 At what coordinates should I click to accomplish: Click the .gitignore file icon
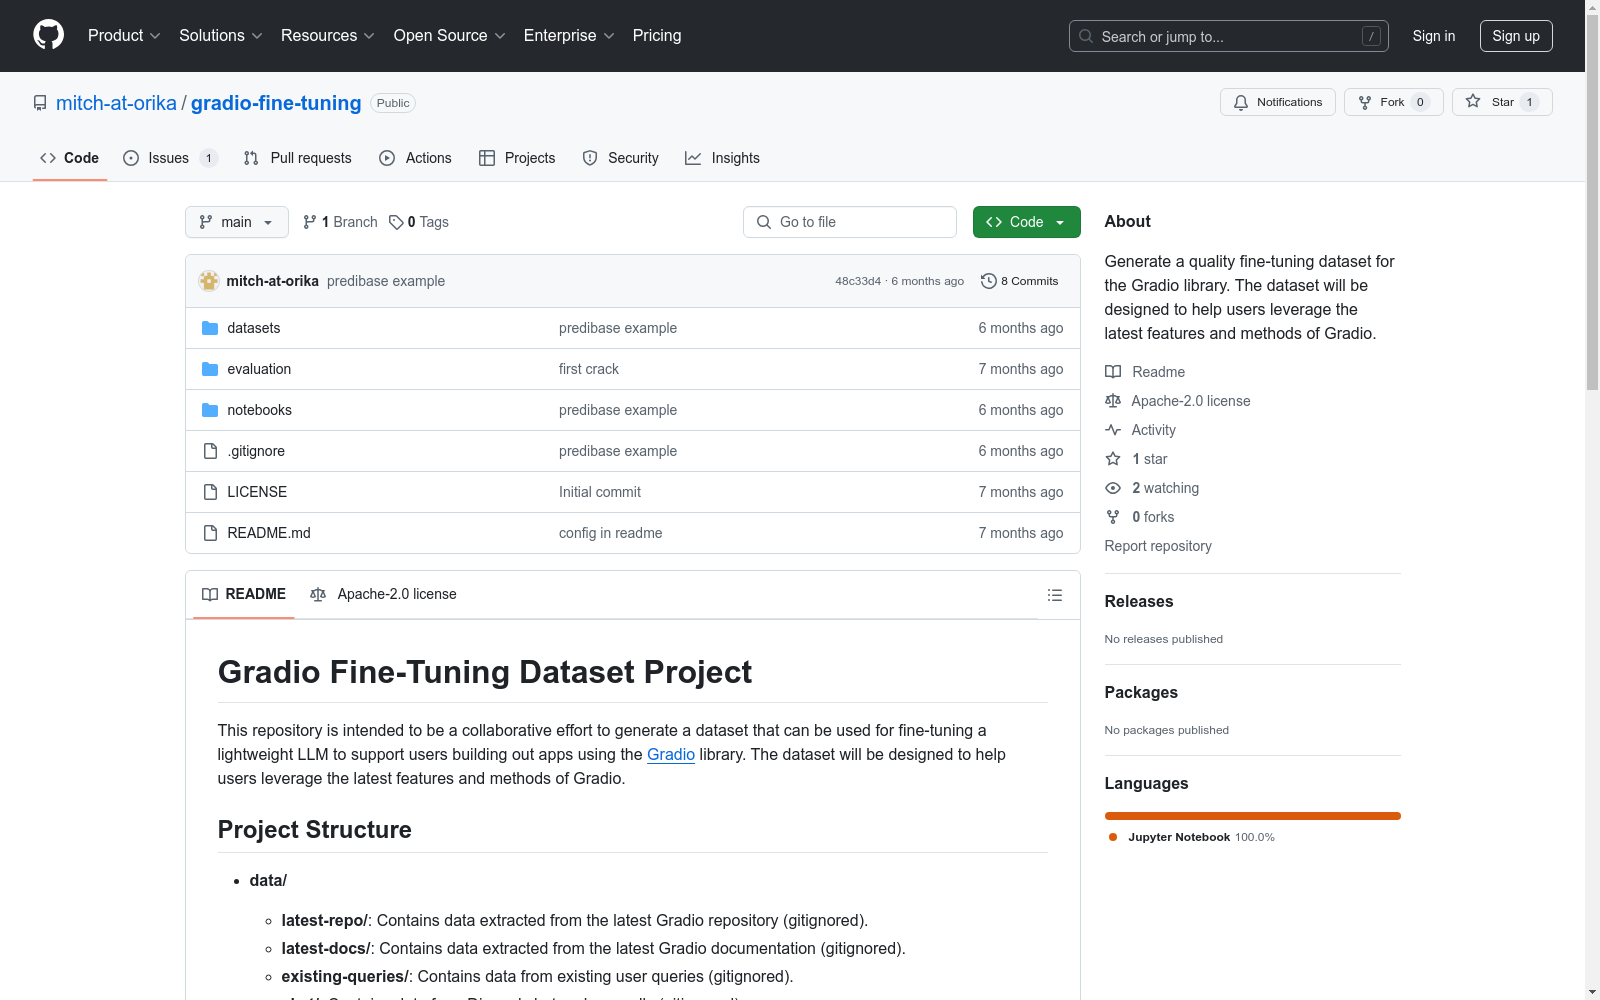click(x=210, y=451)
